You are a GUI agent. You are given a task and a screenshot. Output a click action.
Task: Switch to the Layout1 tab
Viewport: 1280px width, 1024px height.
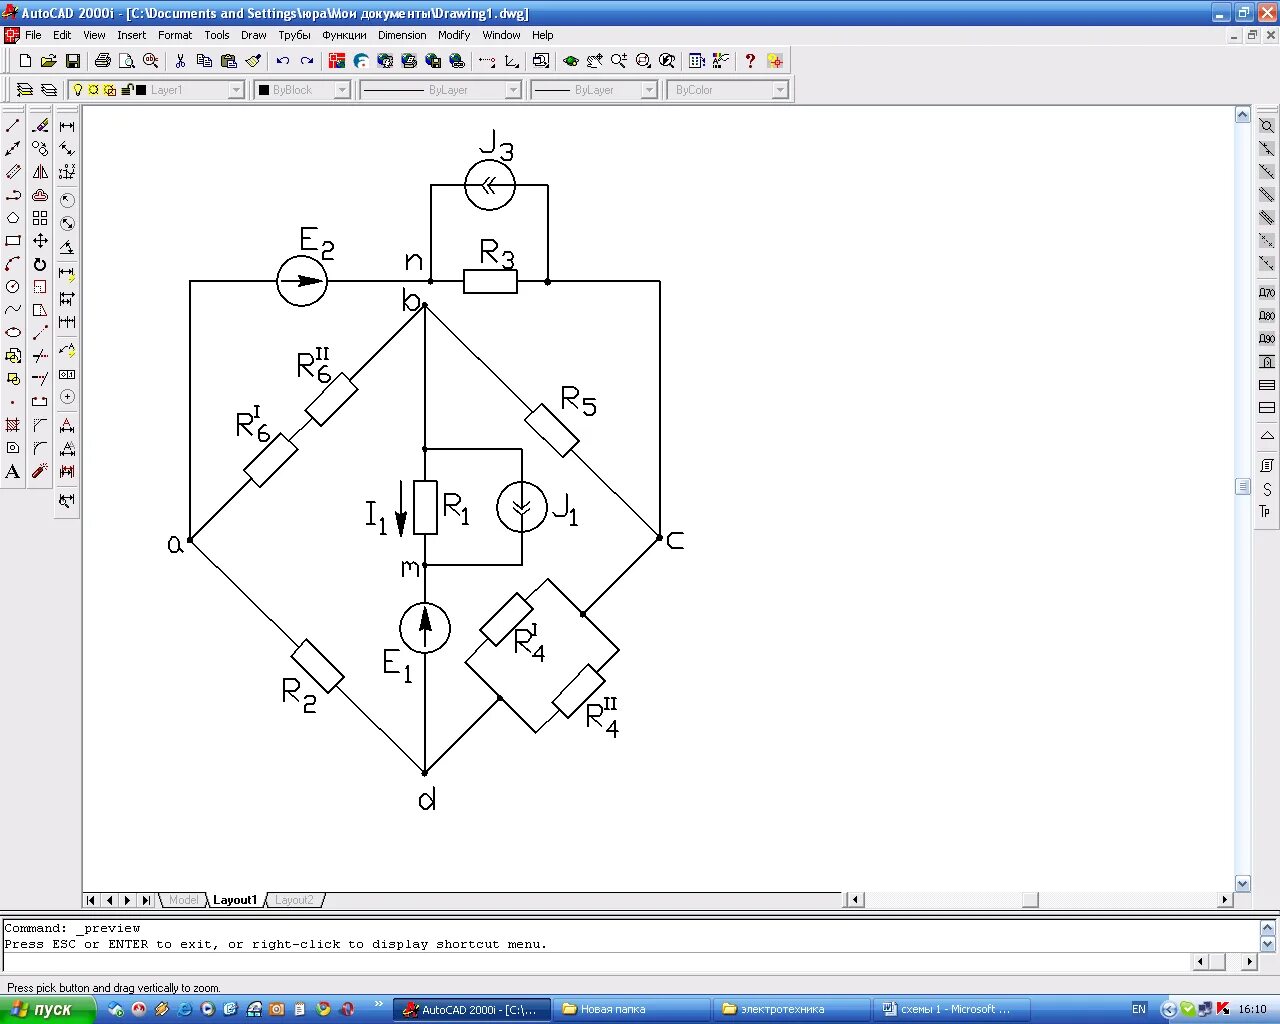click(x=235, y=900)
